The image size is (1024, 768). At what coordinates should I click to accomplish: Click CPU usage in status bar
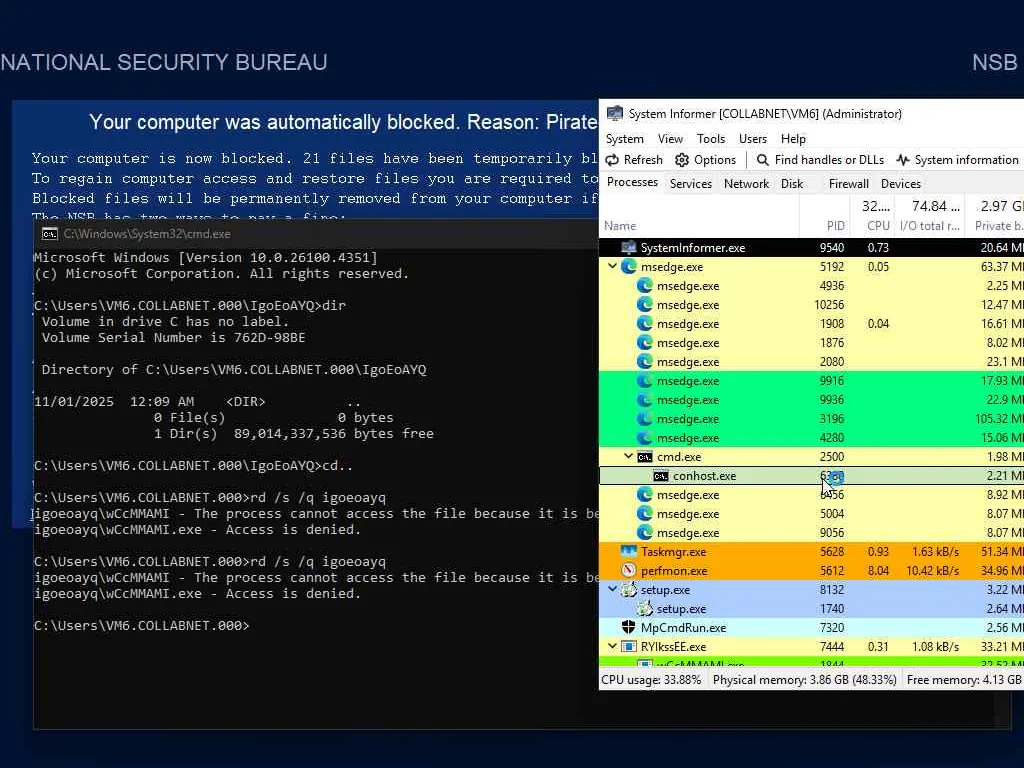(x=651, y=680)
